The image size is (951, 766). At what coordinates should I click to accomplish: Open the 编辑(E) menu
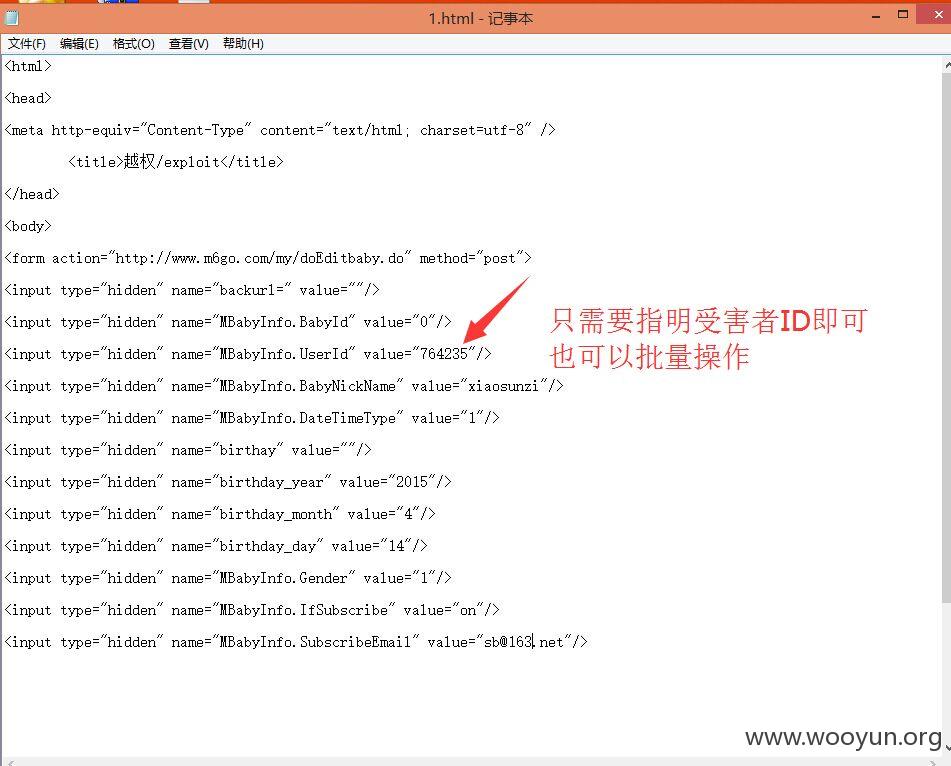tap(79, 44)
